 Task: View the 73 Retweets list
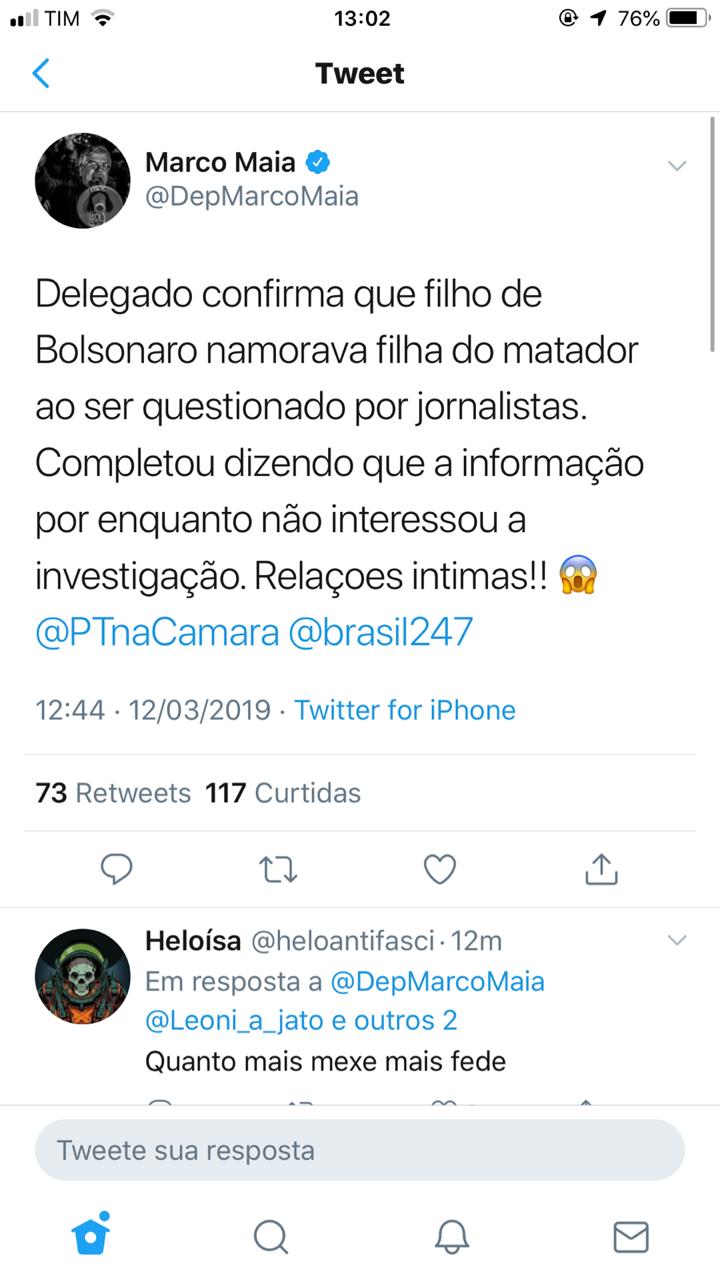(x=113, y=793)
